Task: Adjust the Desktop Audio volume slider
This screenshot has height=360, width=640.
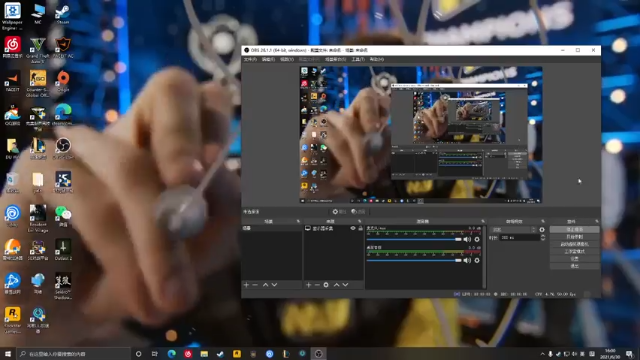Action: pos(414,260)
